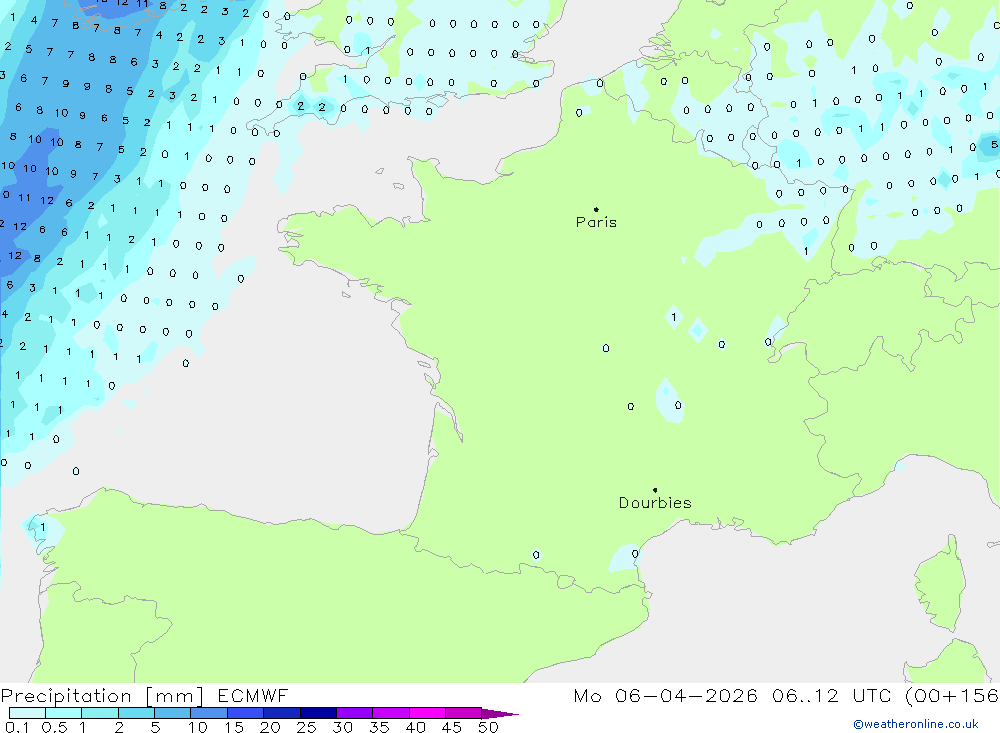Click the 25–30 mm dark blue legend swatch

coord(318,713)
